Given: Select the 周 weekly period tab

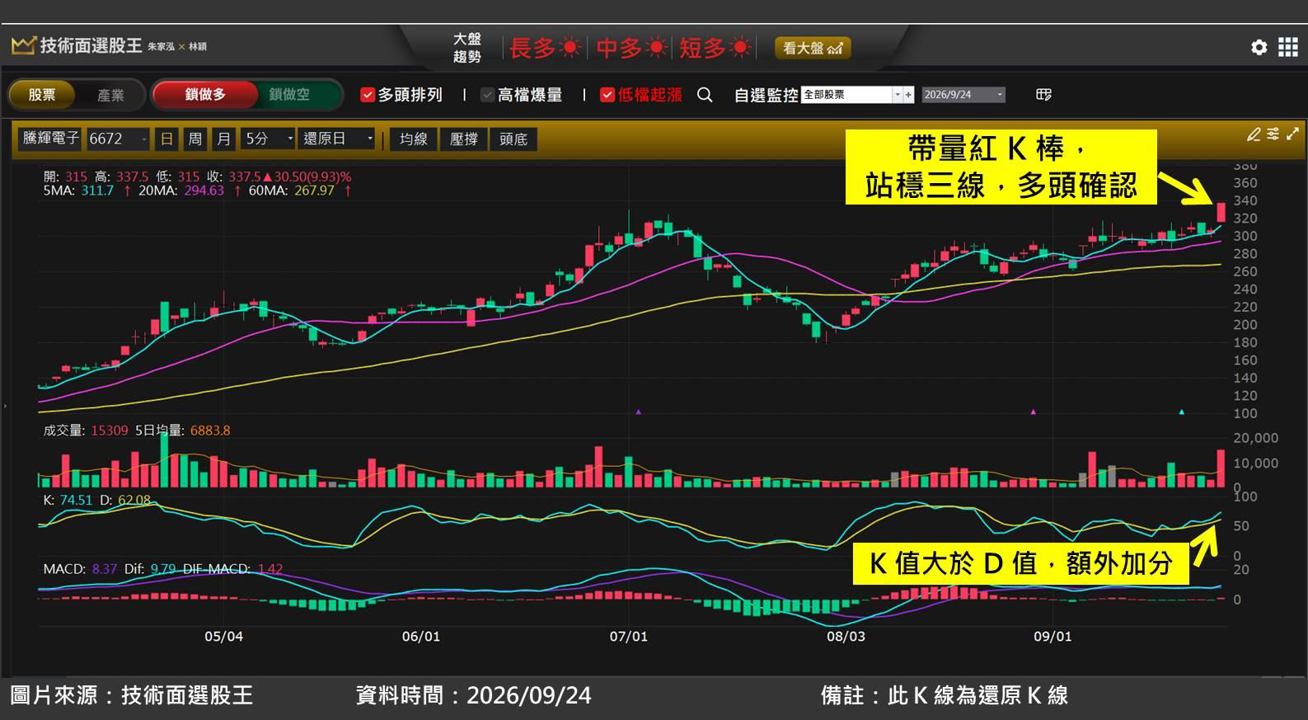Looking at the screenshot, I should coord(195,139).
